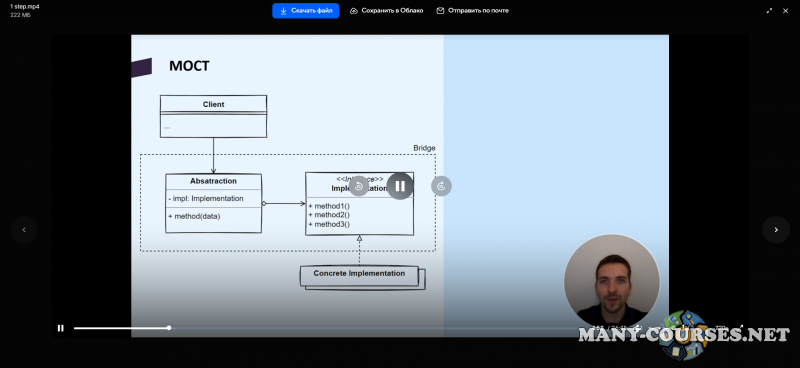Click the МОСТ slide title in the video
800x368 pixels.
pyautogui.click(x=189, y=66)
